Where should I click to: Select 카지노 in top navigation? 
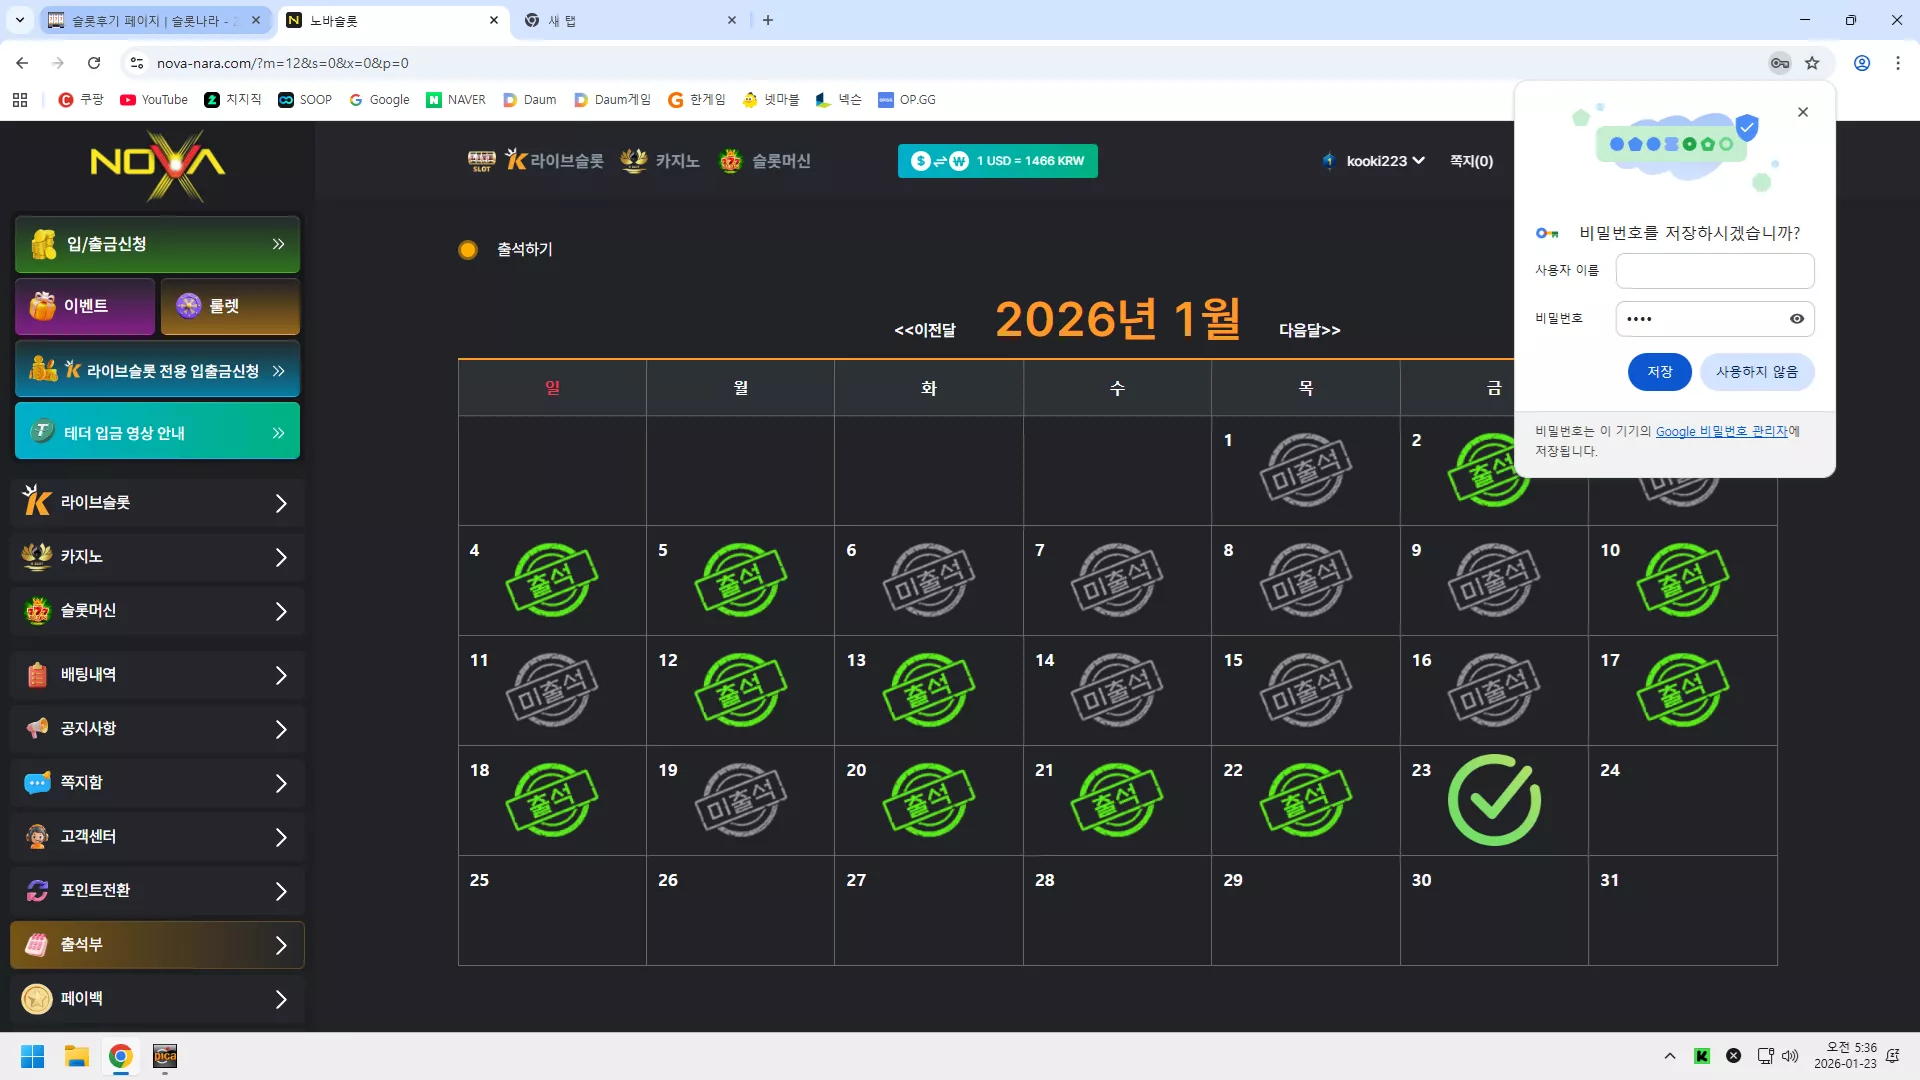[x=660, y=161]
